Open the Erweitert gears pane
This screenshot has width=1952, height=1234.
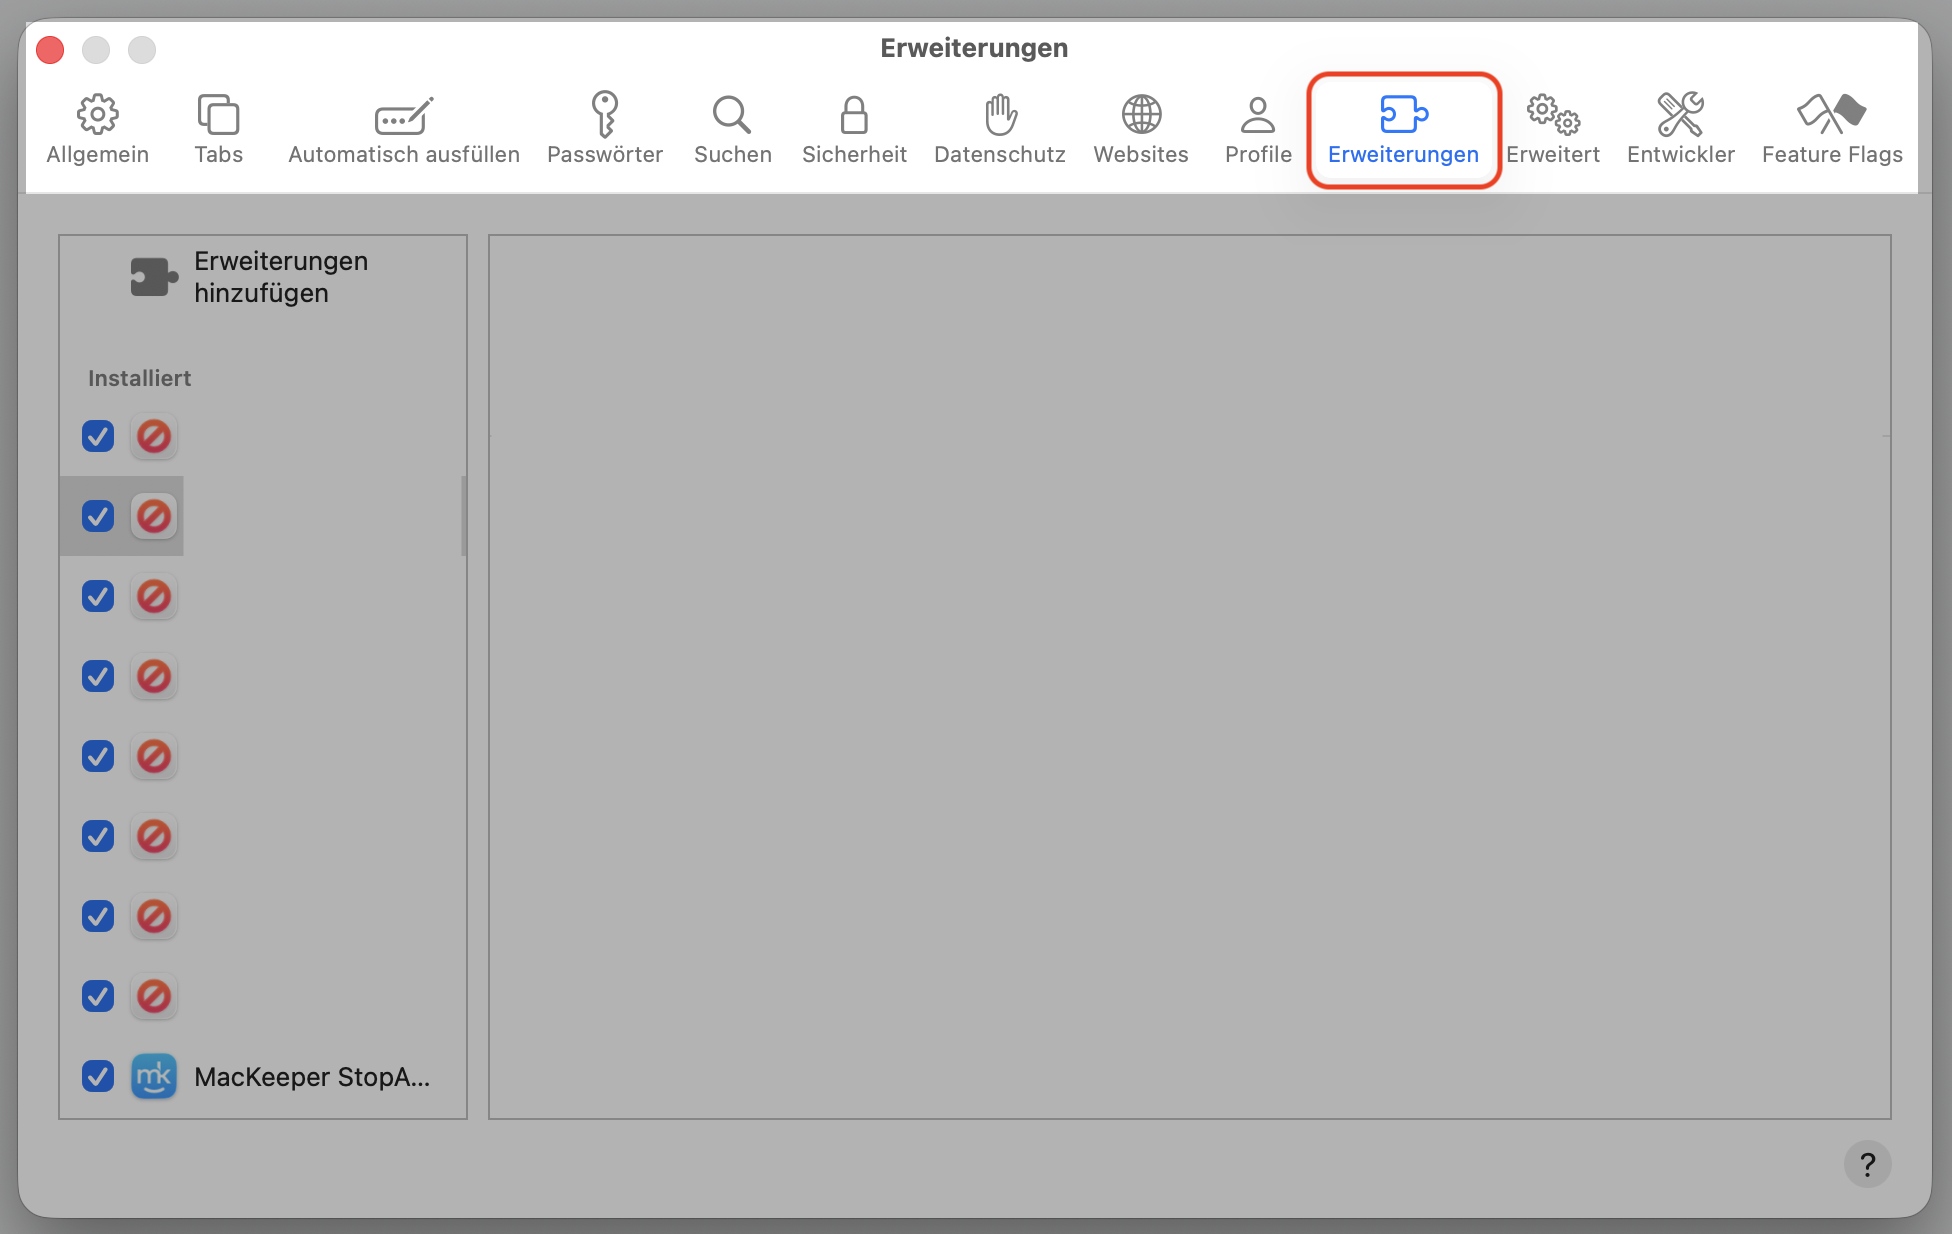point(1553,130)
